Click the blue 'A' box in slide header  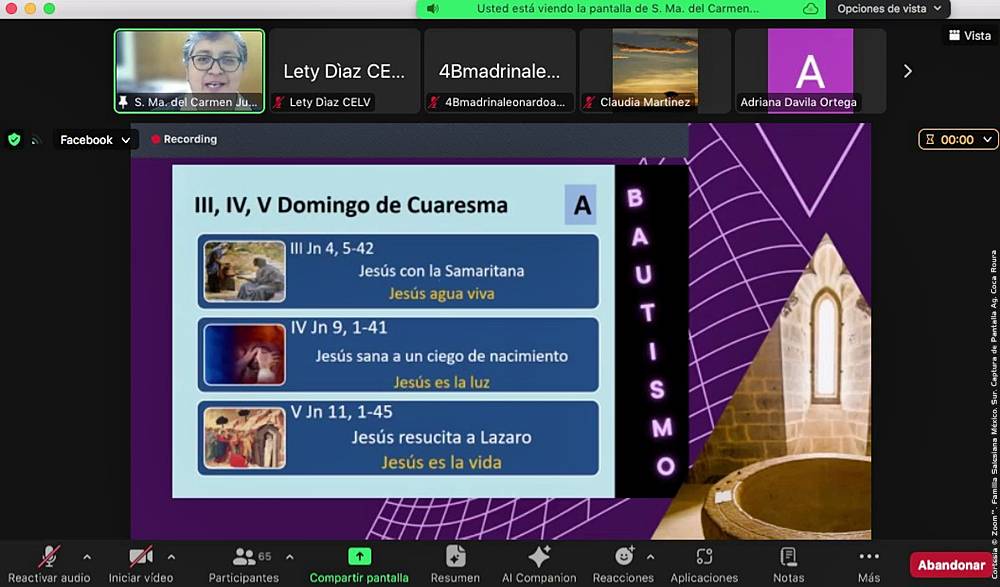[580, 205]
